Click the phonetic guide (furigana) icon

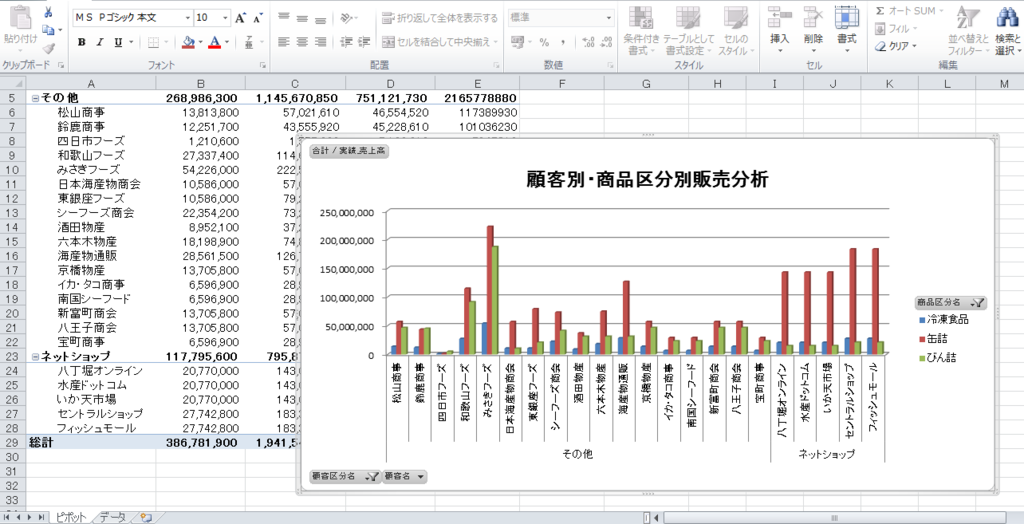coord(249,43)
